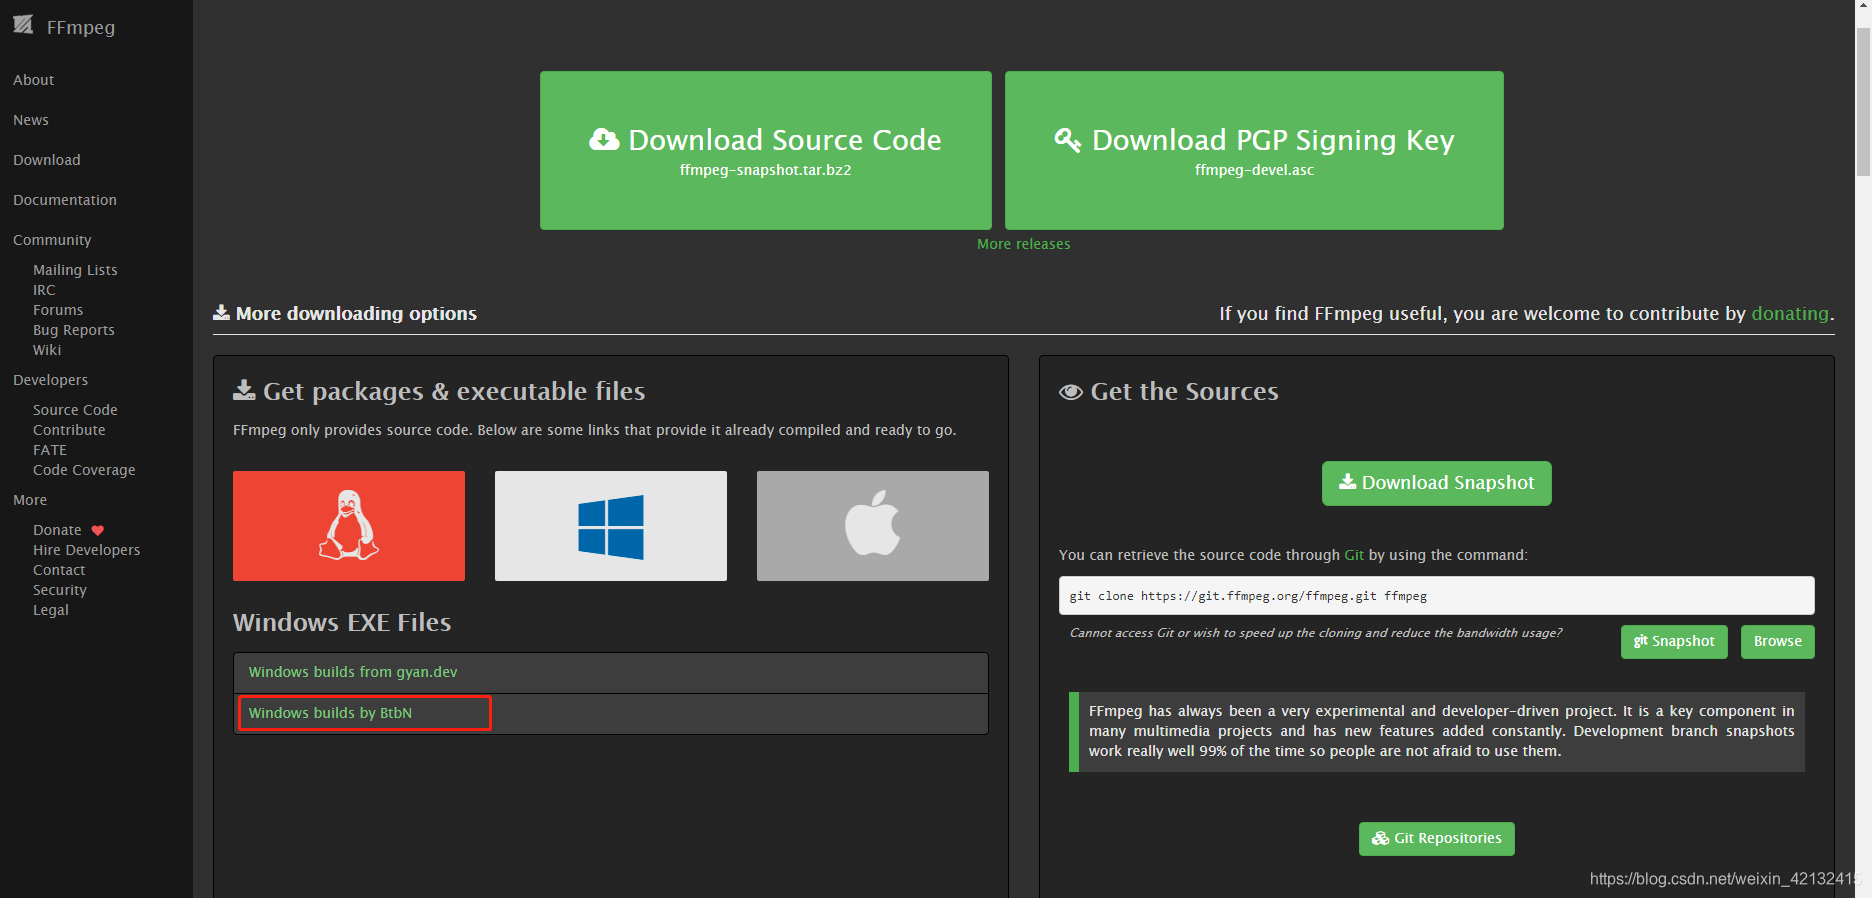Select the Apple macOS packages tile
This screenshot has width=1872, height=898.
tap(873, 526)
